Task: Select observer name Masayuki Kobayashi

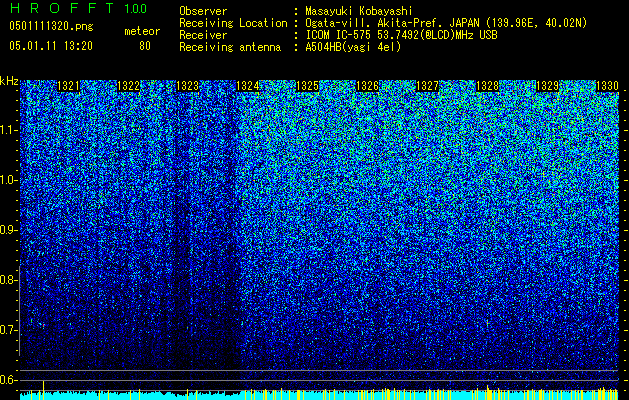Action: coord(359,11)
